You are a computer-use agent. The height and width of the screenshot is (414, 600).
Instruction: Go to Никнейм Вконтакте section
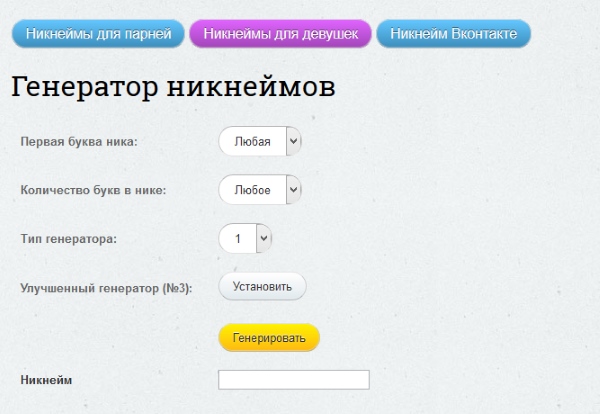453,34
